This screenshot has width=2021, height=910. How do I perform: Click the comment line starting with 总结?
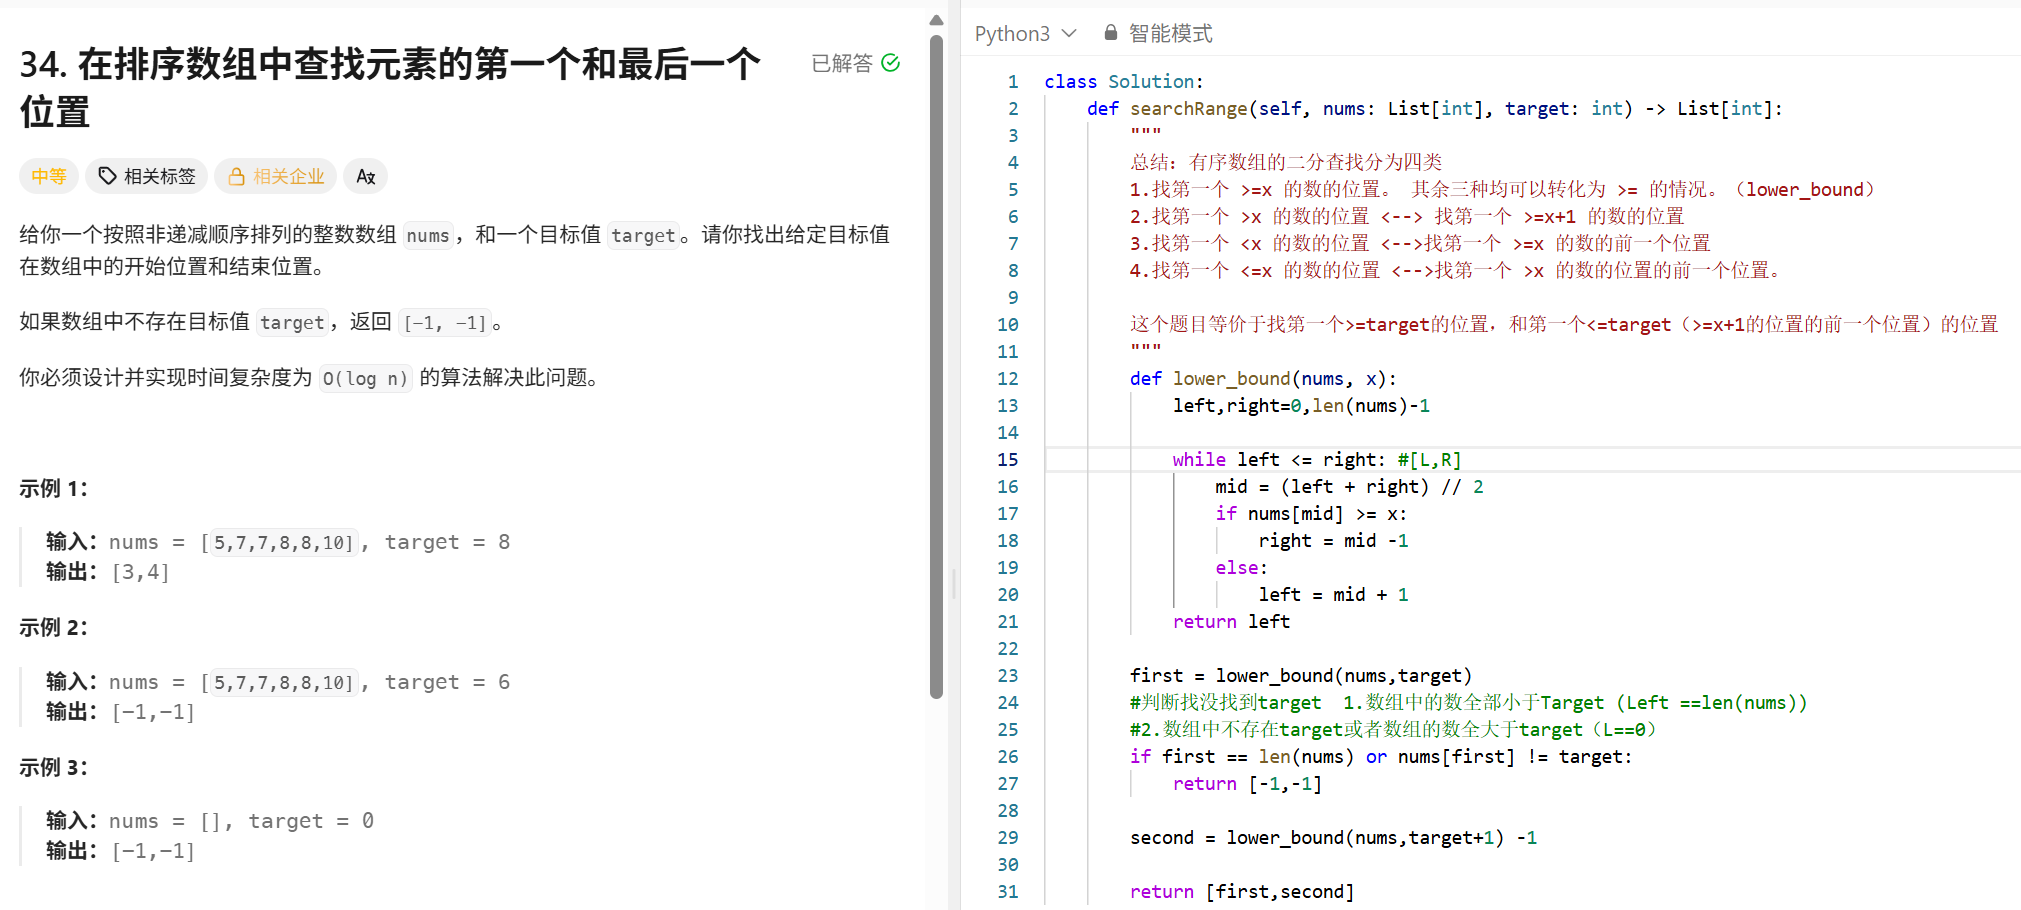[1286, 163]
